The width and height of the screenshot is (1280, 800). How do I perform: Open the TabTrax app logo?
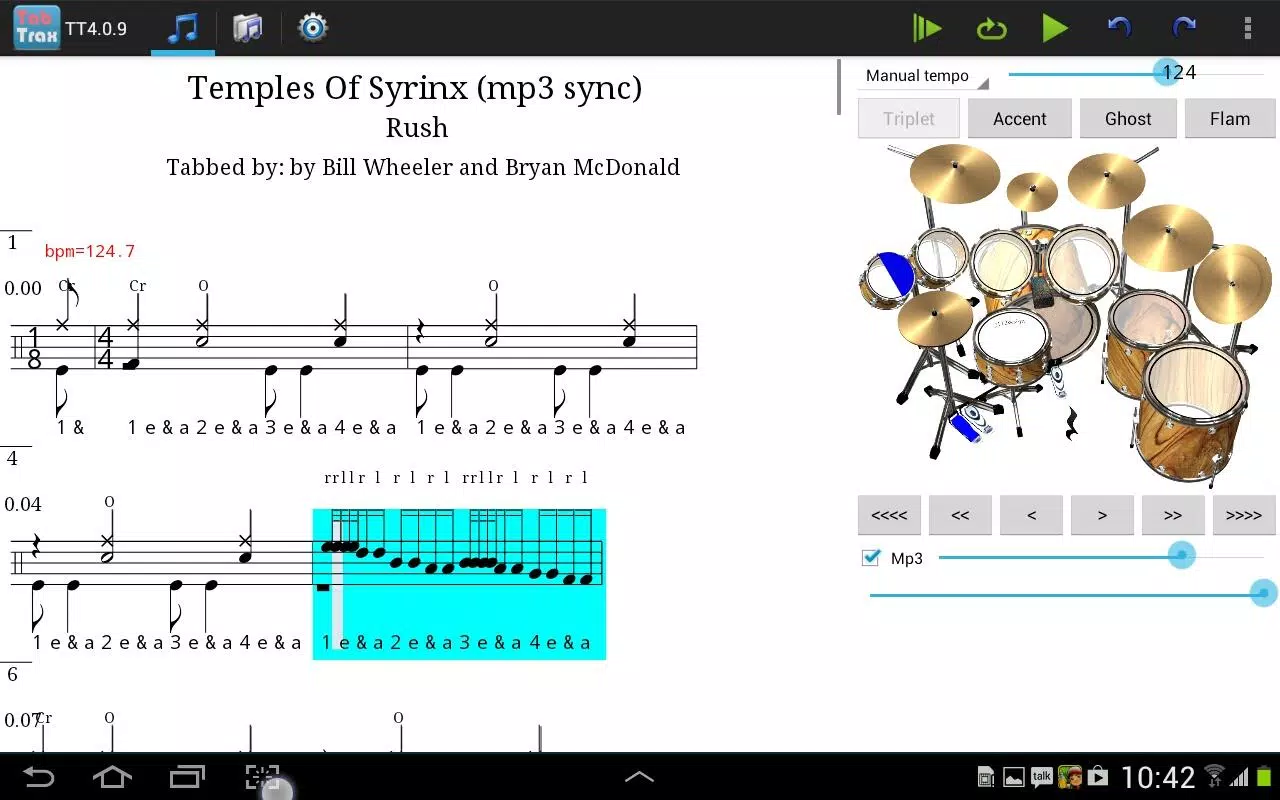[x=36, y=28]
